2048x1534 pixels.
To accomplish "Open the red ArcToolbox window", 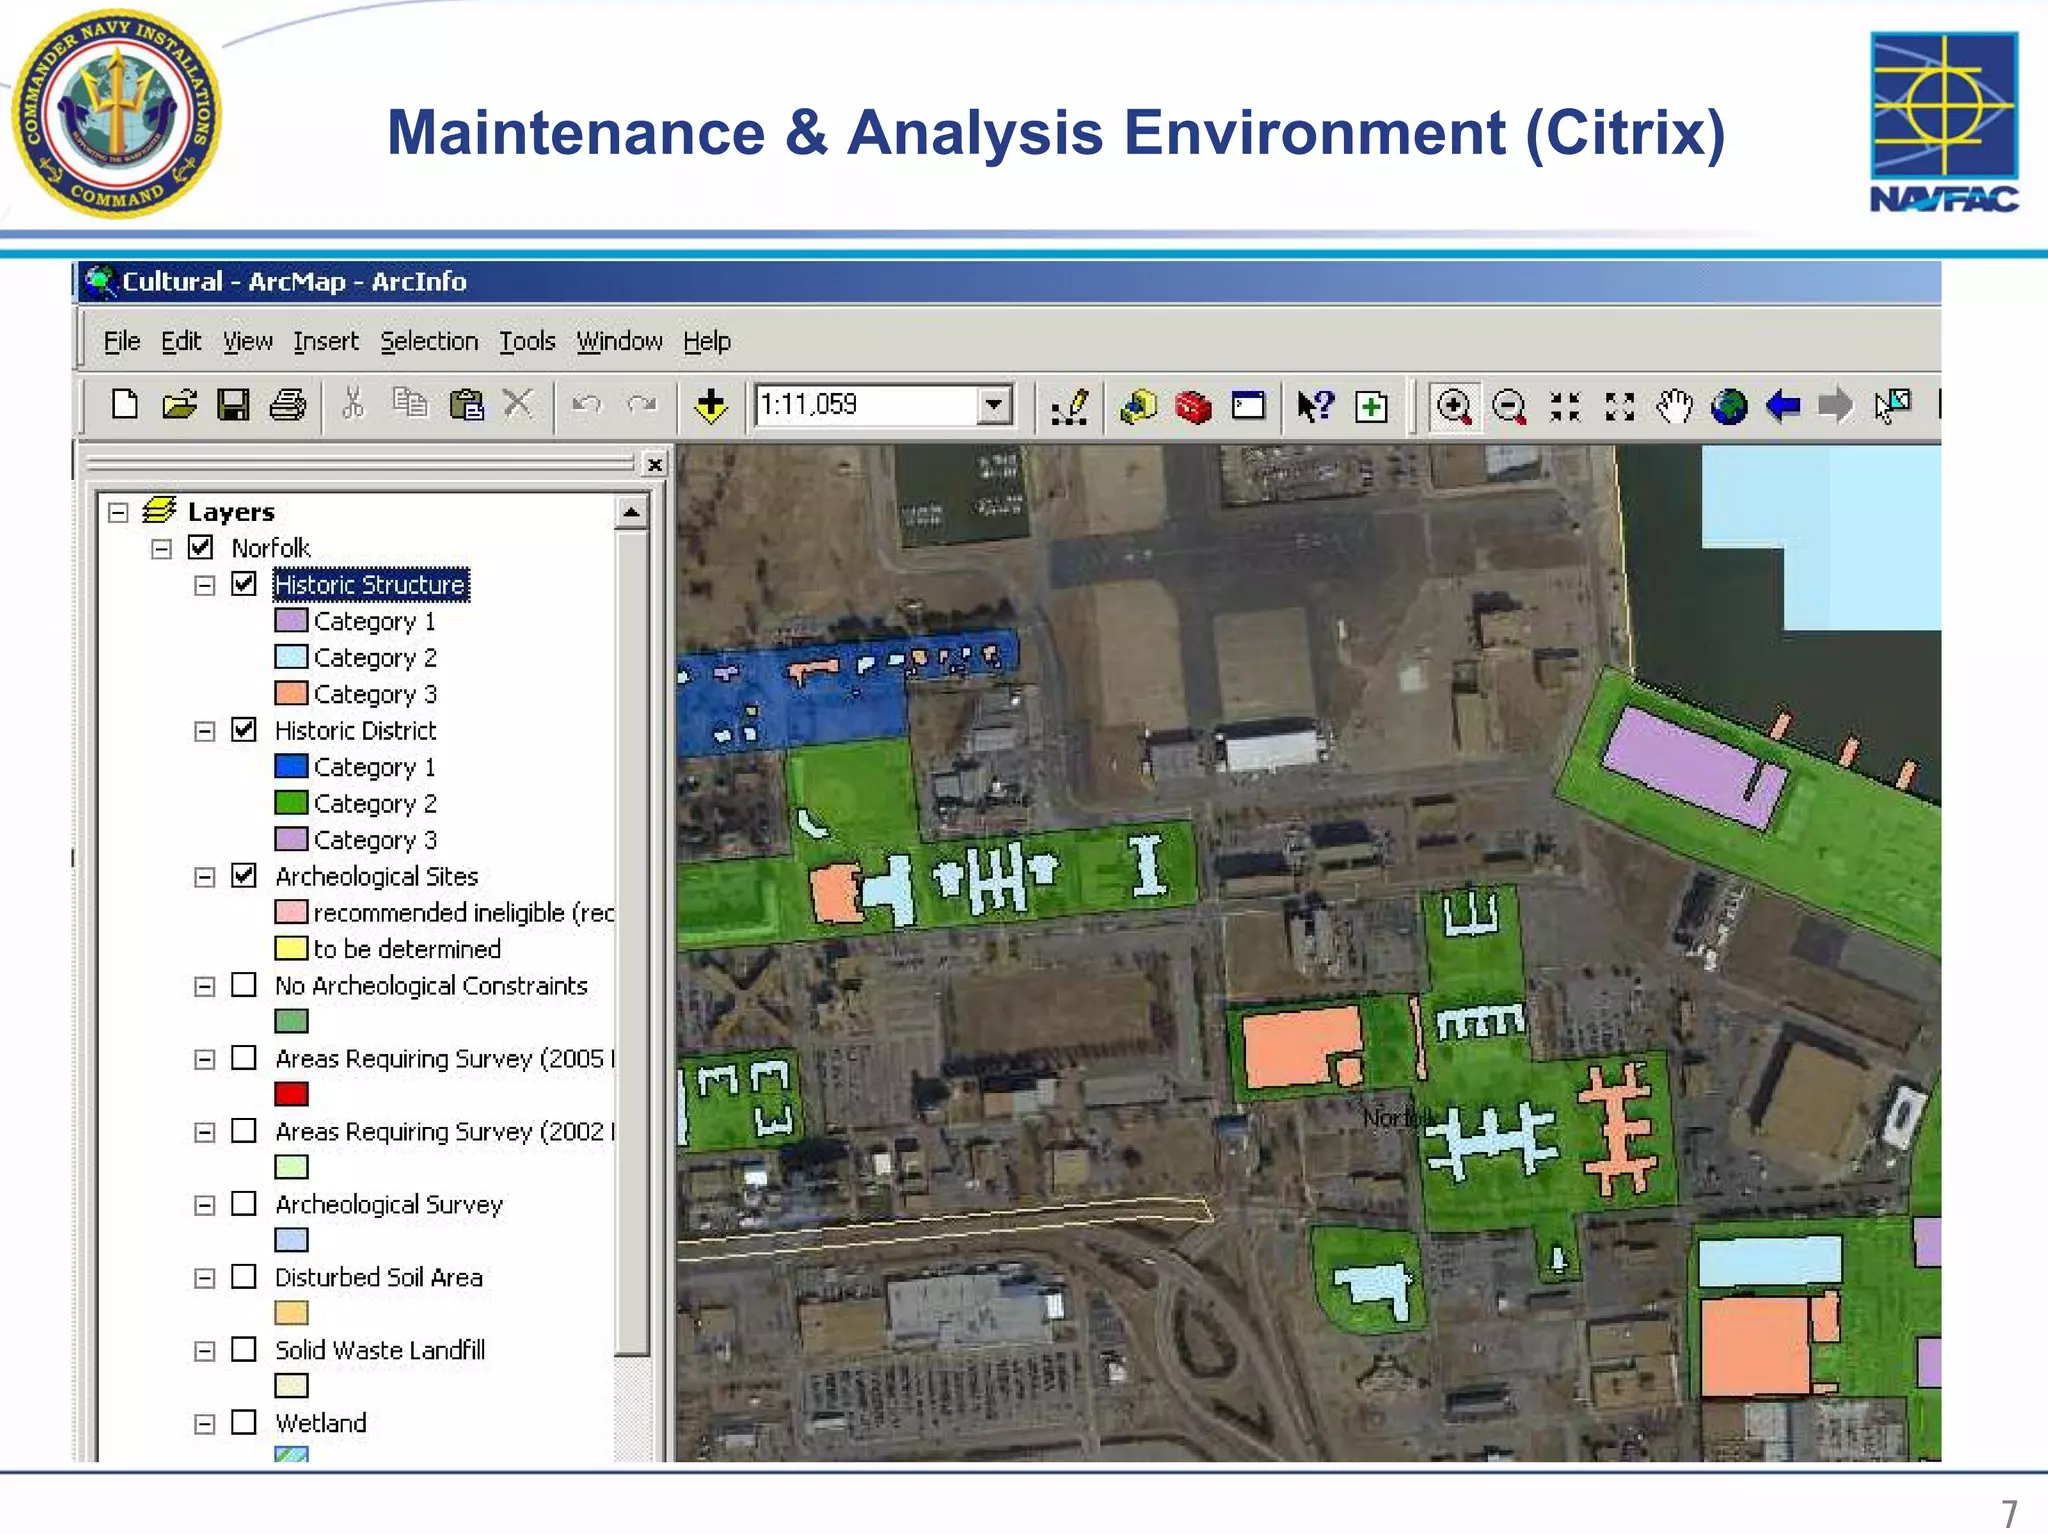I will click(1193, 406).
